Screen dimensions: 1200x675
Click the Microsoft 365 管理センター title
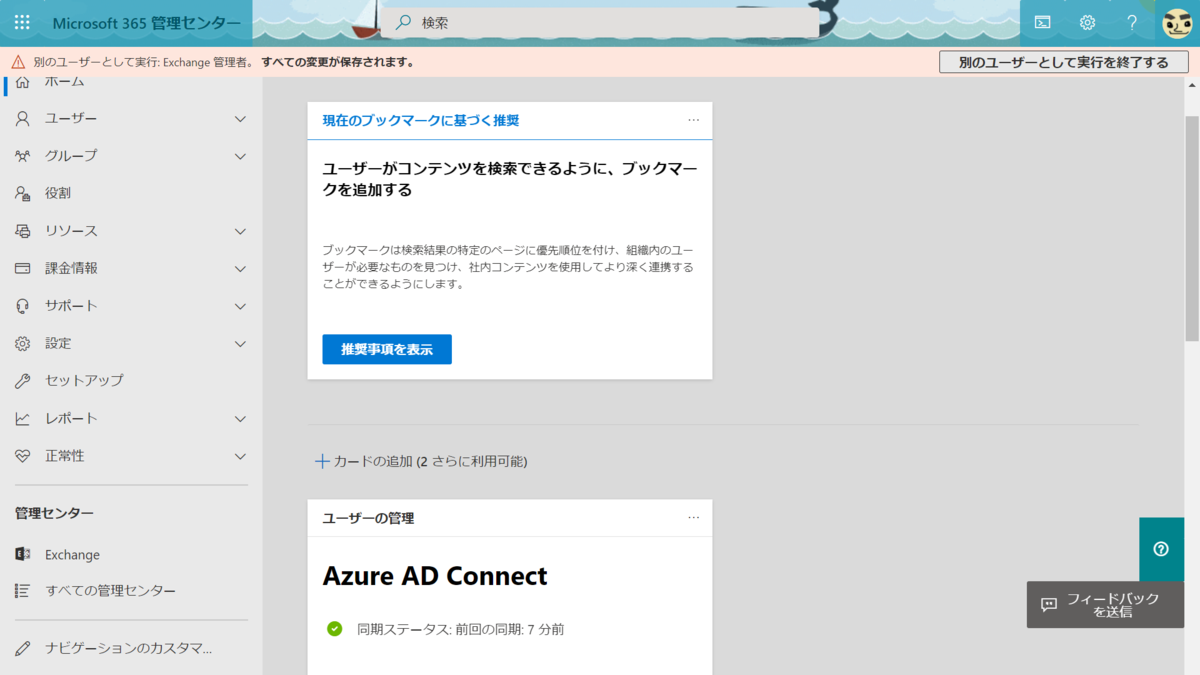click(x=146, y=23)
